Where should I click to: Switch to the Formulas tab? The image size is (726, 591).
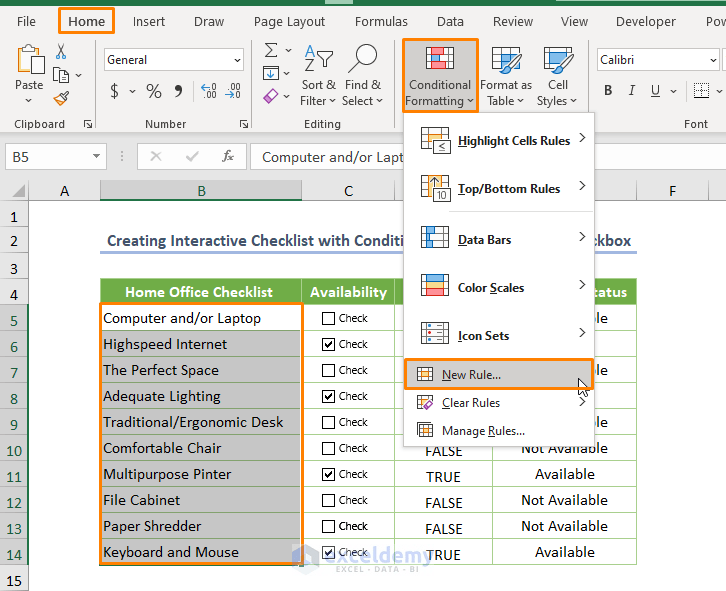(381, 22)
